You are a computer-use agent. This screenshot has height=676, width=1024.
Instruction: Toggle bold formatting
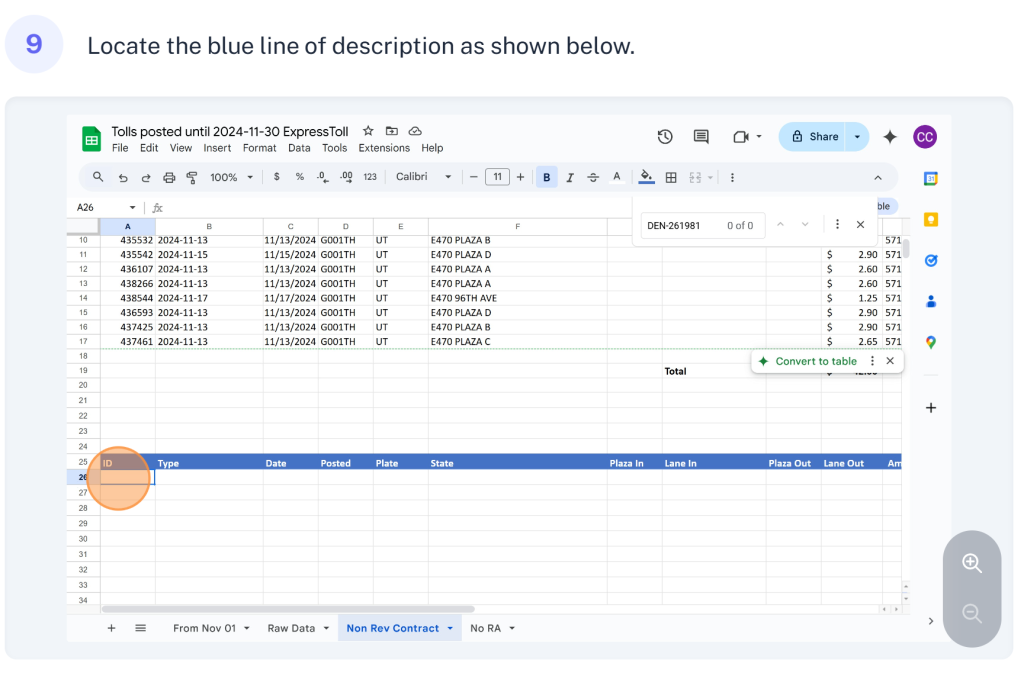(x=547, y=177)
